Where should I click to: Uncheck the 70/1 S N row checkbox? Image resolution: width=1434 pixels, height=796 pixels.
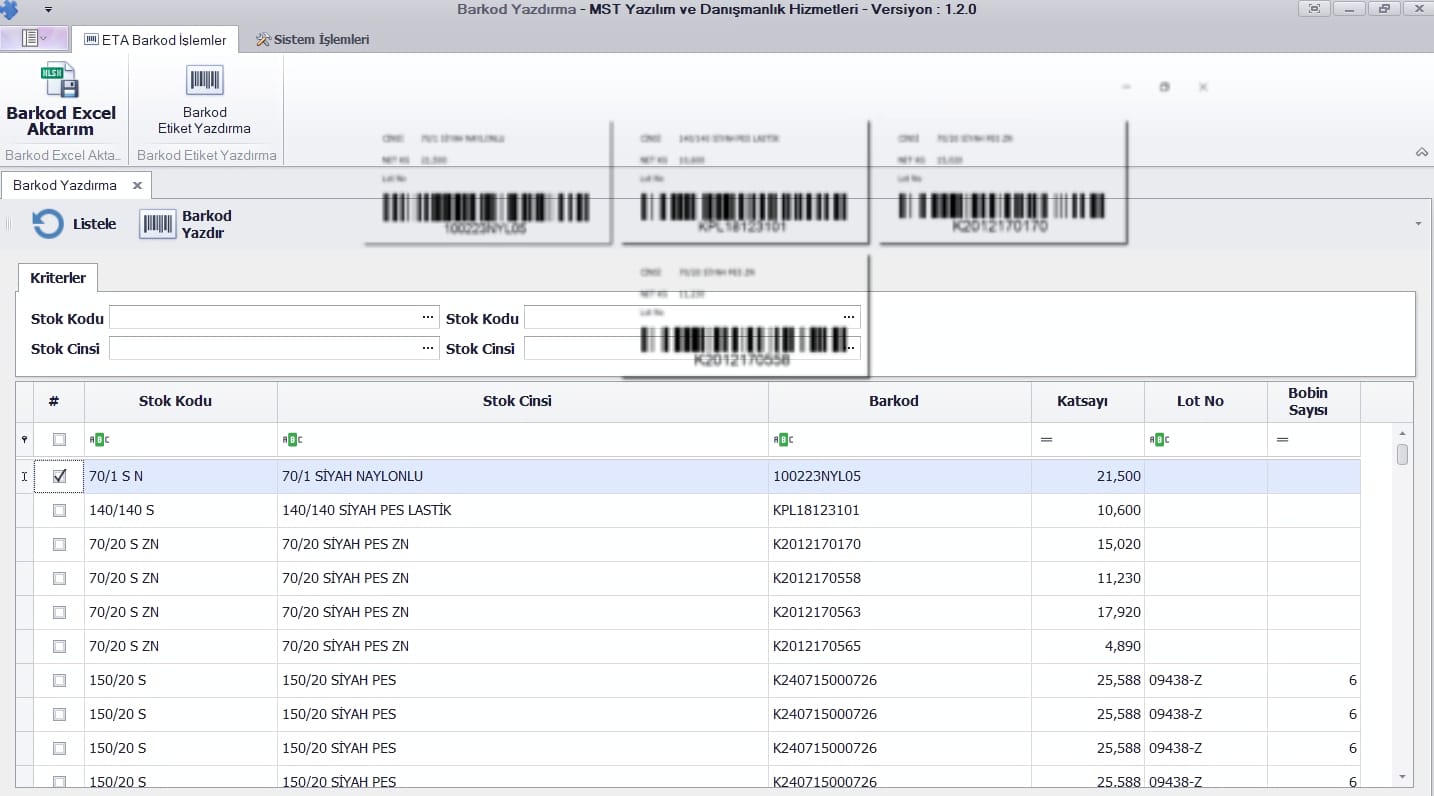tap(59, 477)
